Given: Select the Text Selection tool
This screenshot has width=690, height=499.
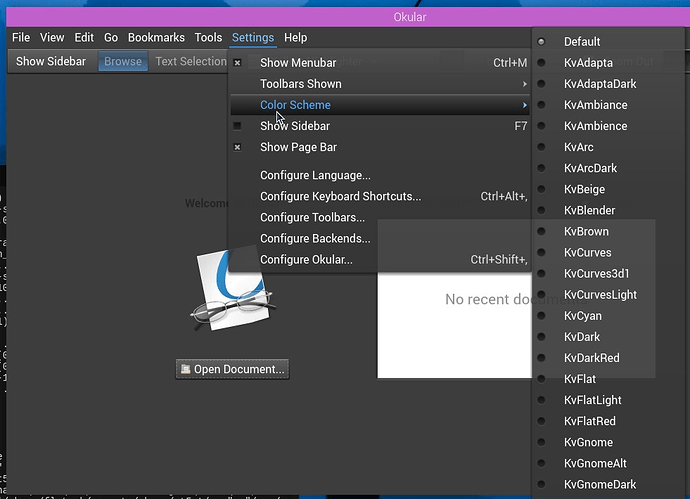Looking at the screenshot, I should (191, 61).
